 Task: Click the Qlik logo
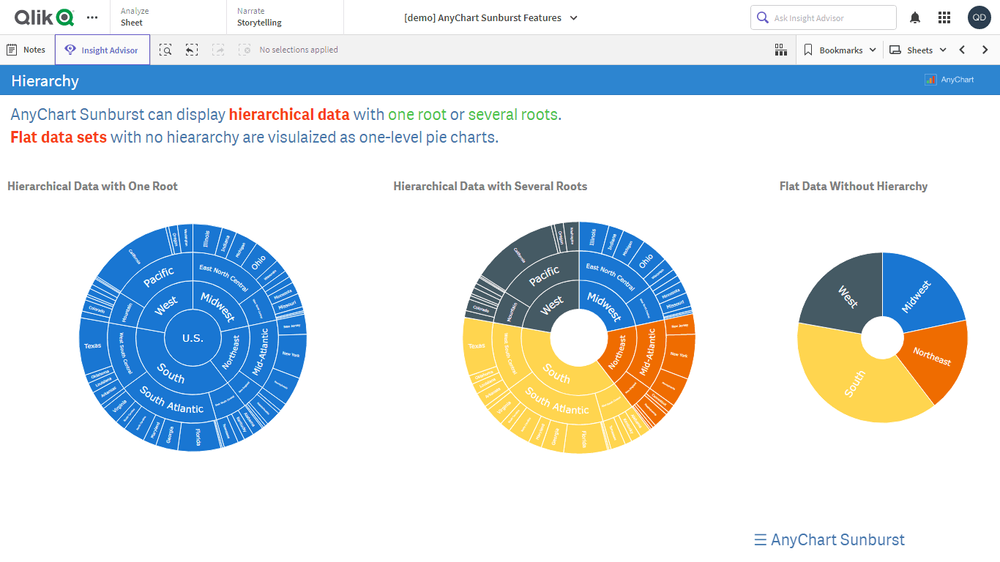point(44,17)
